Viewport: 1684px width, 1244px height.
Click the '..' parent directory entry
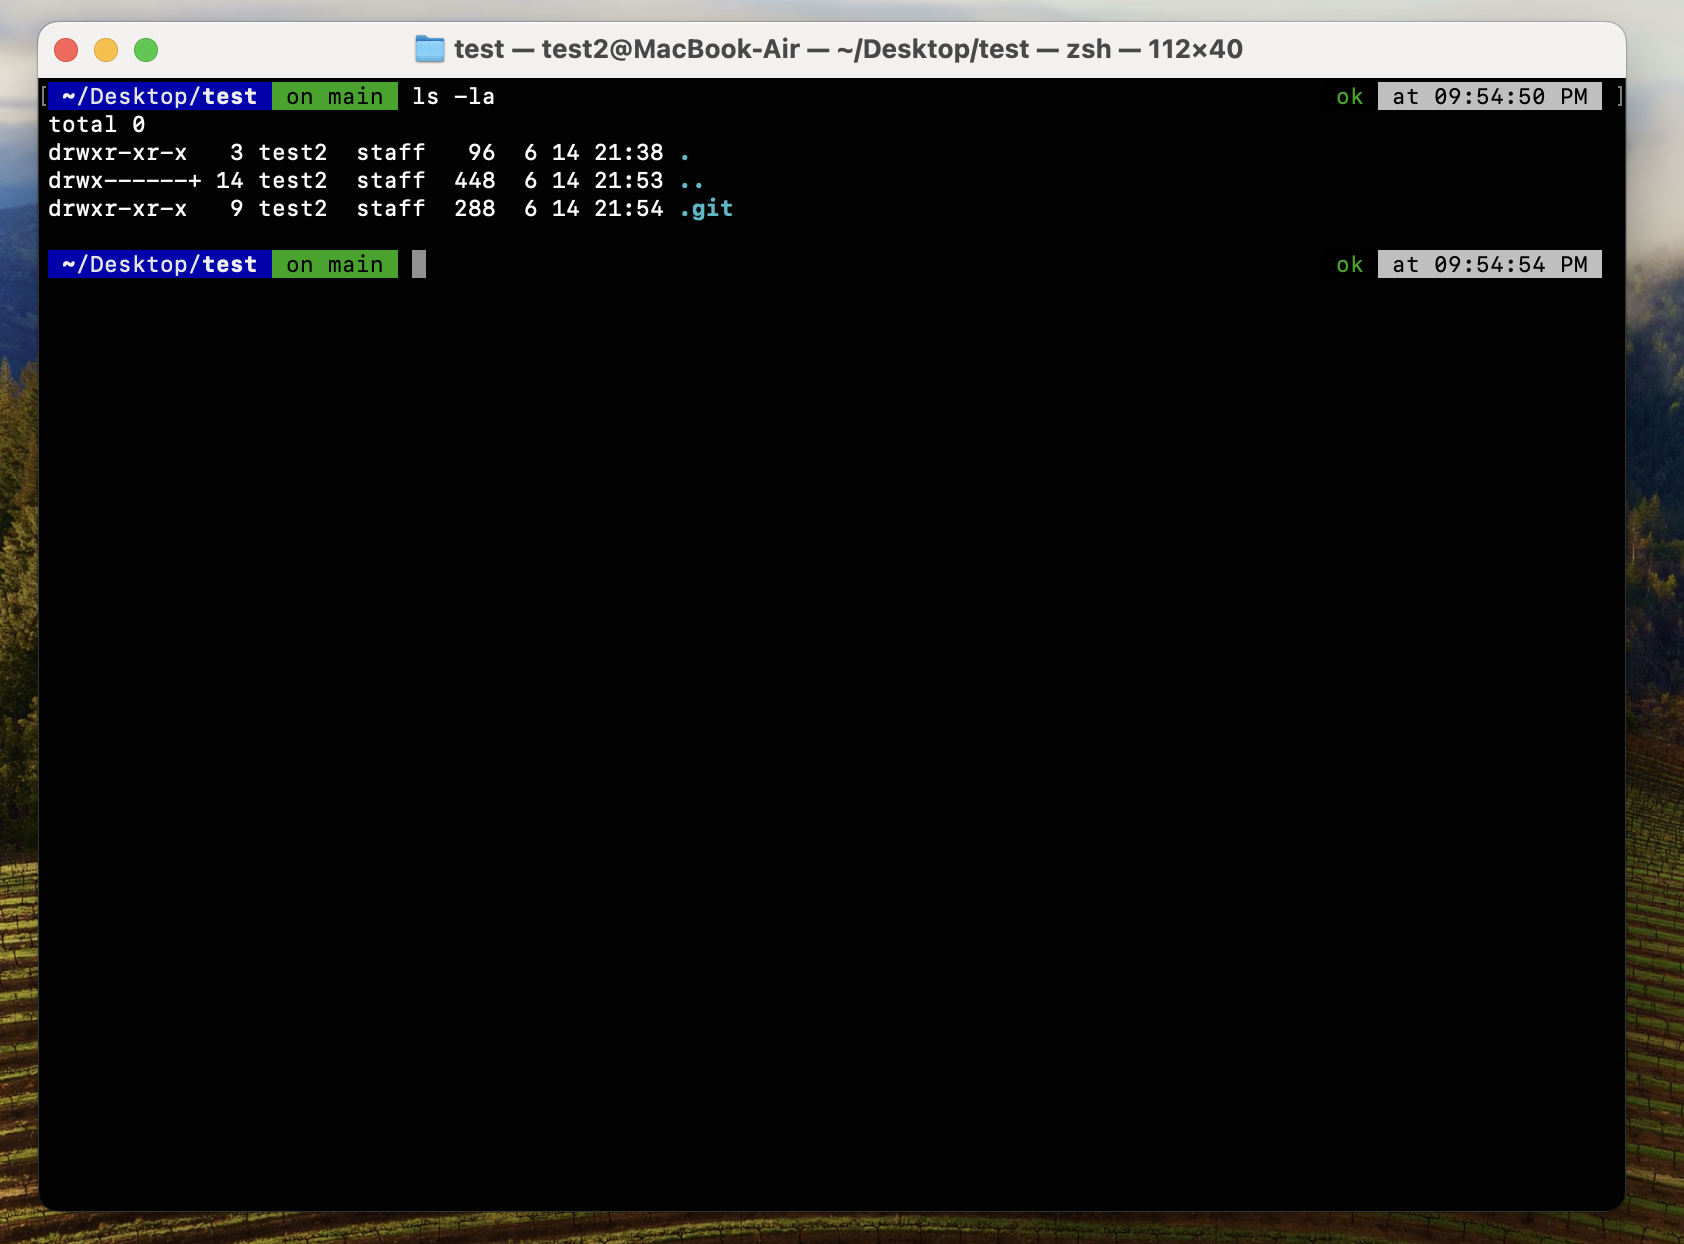691,181
